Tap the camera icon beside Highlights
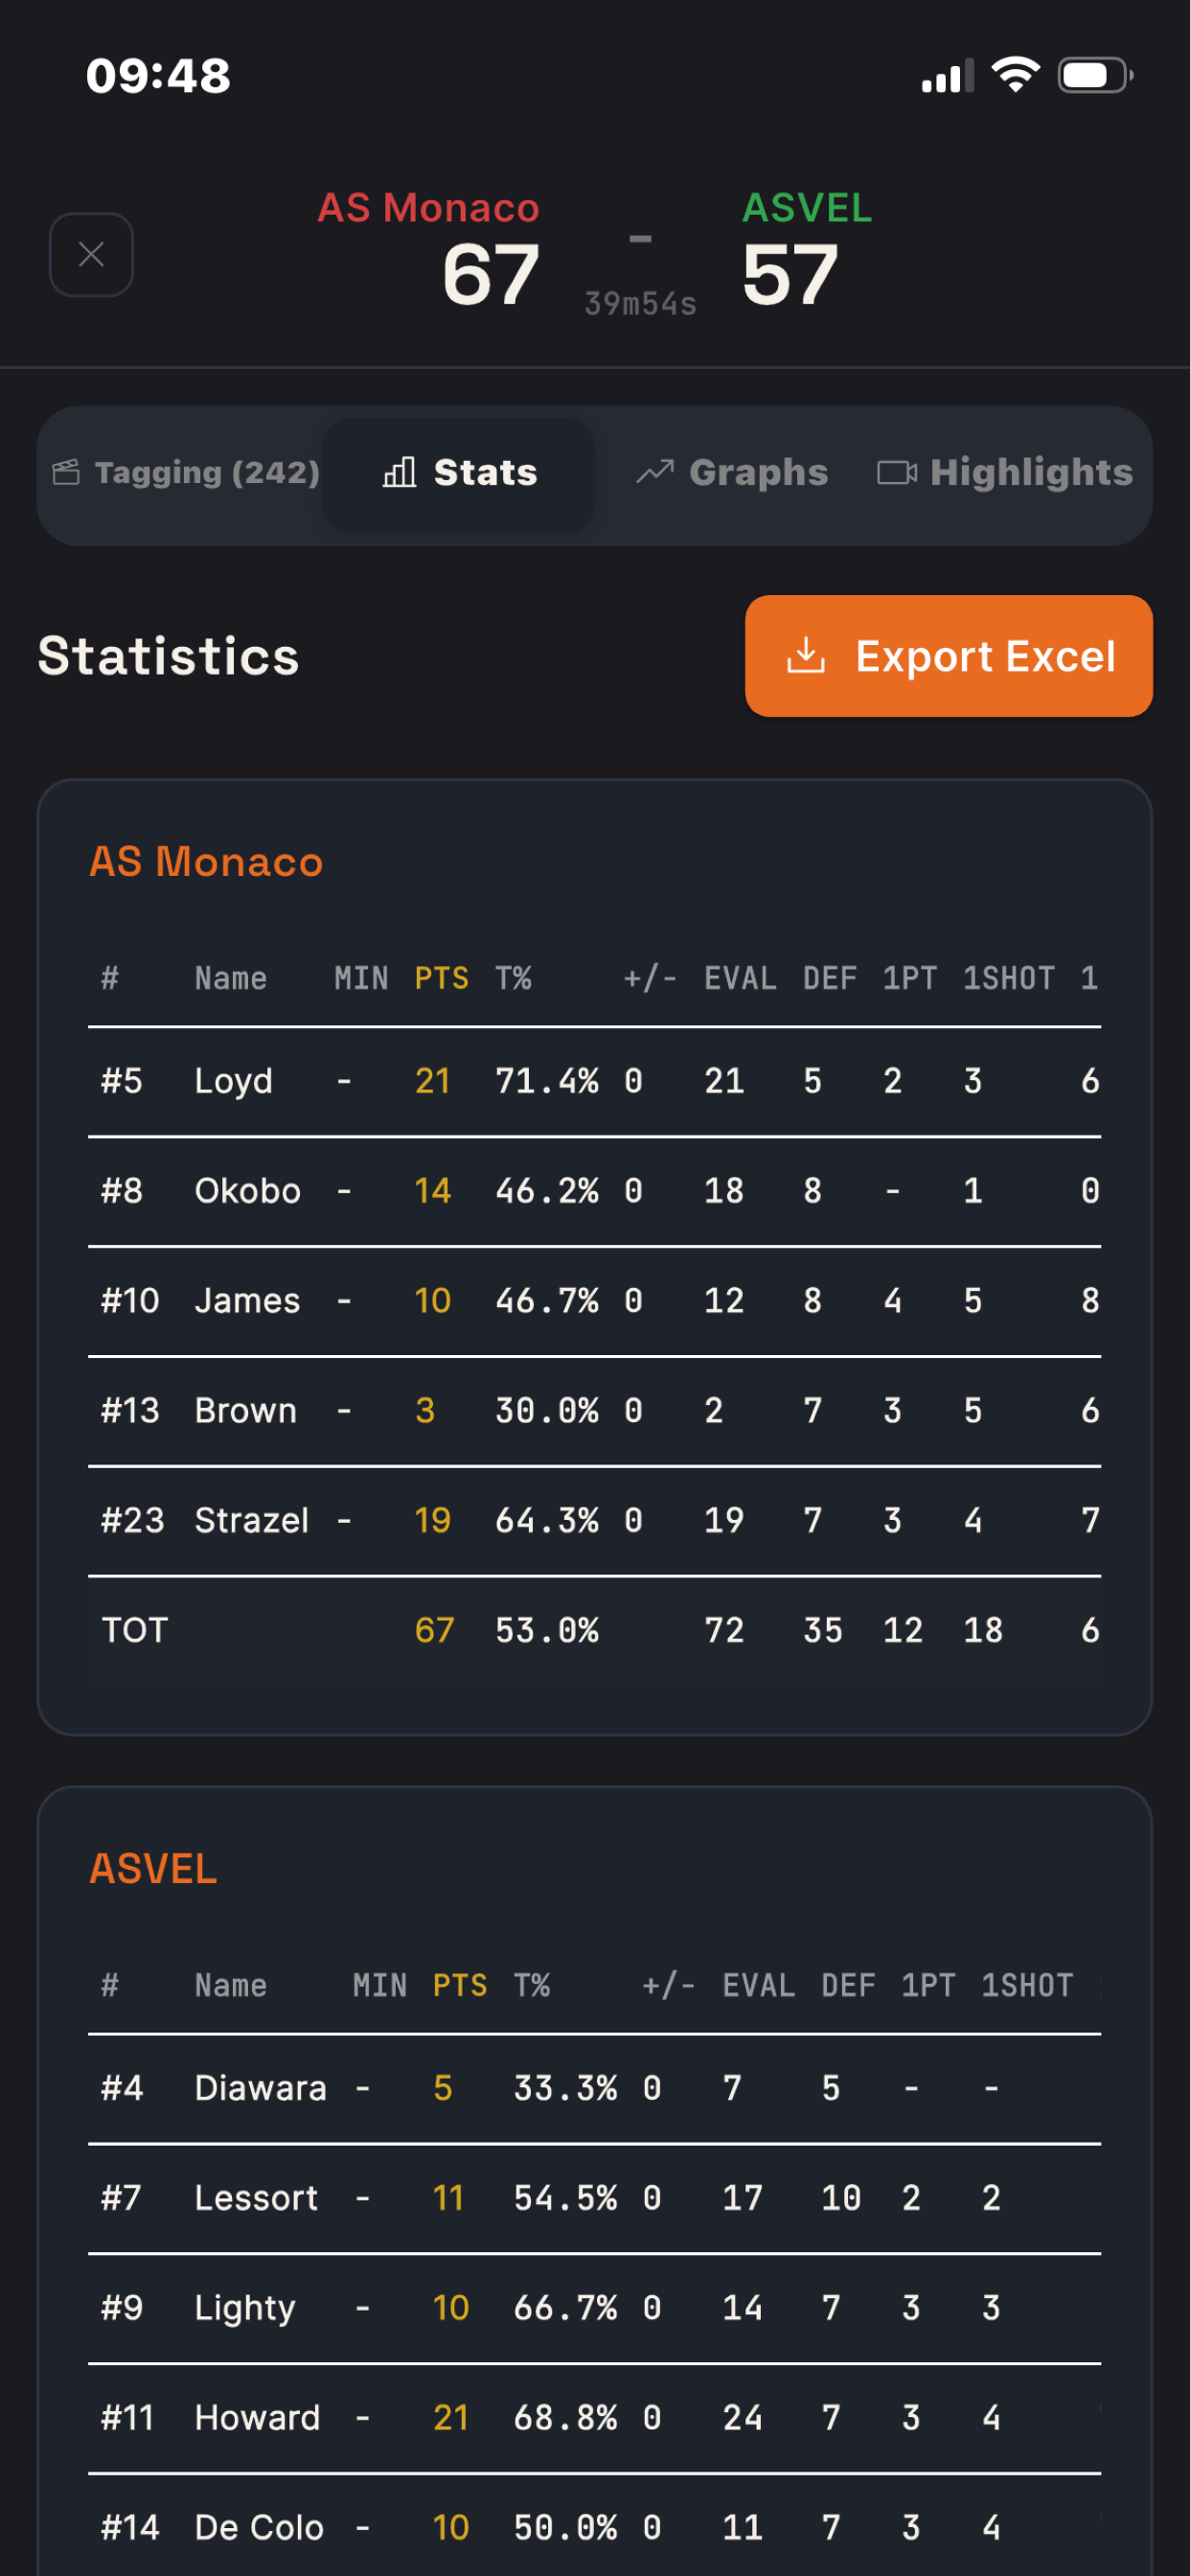Image resolution: width=1190 pixels, height=2576 pixels. 897,473
